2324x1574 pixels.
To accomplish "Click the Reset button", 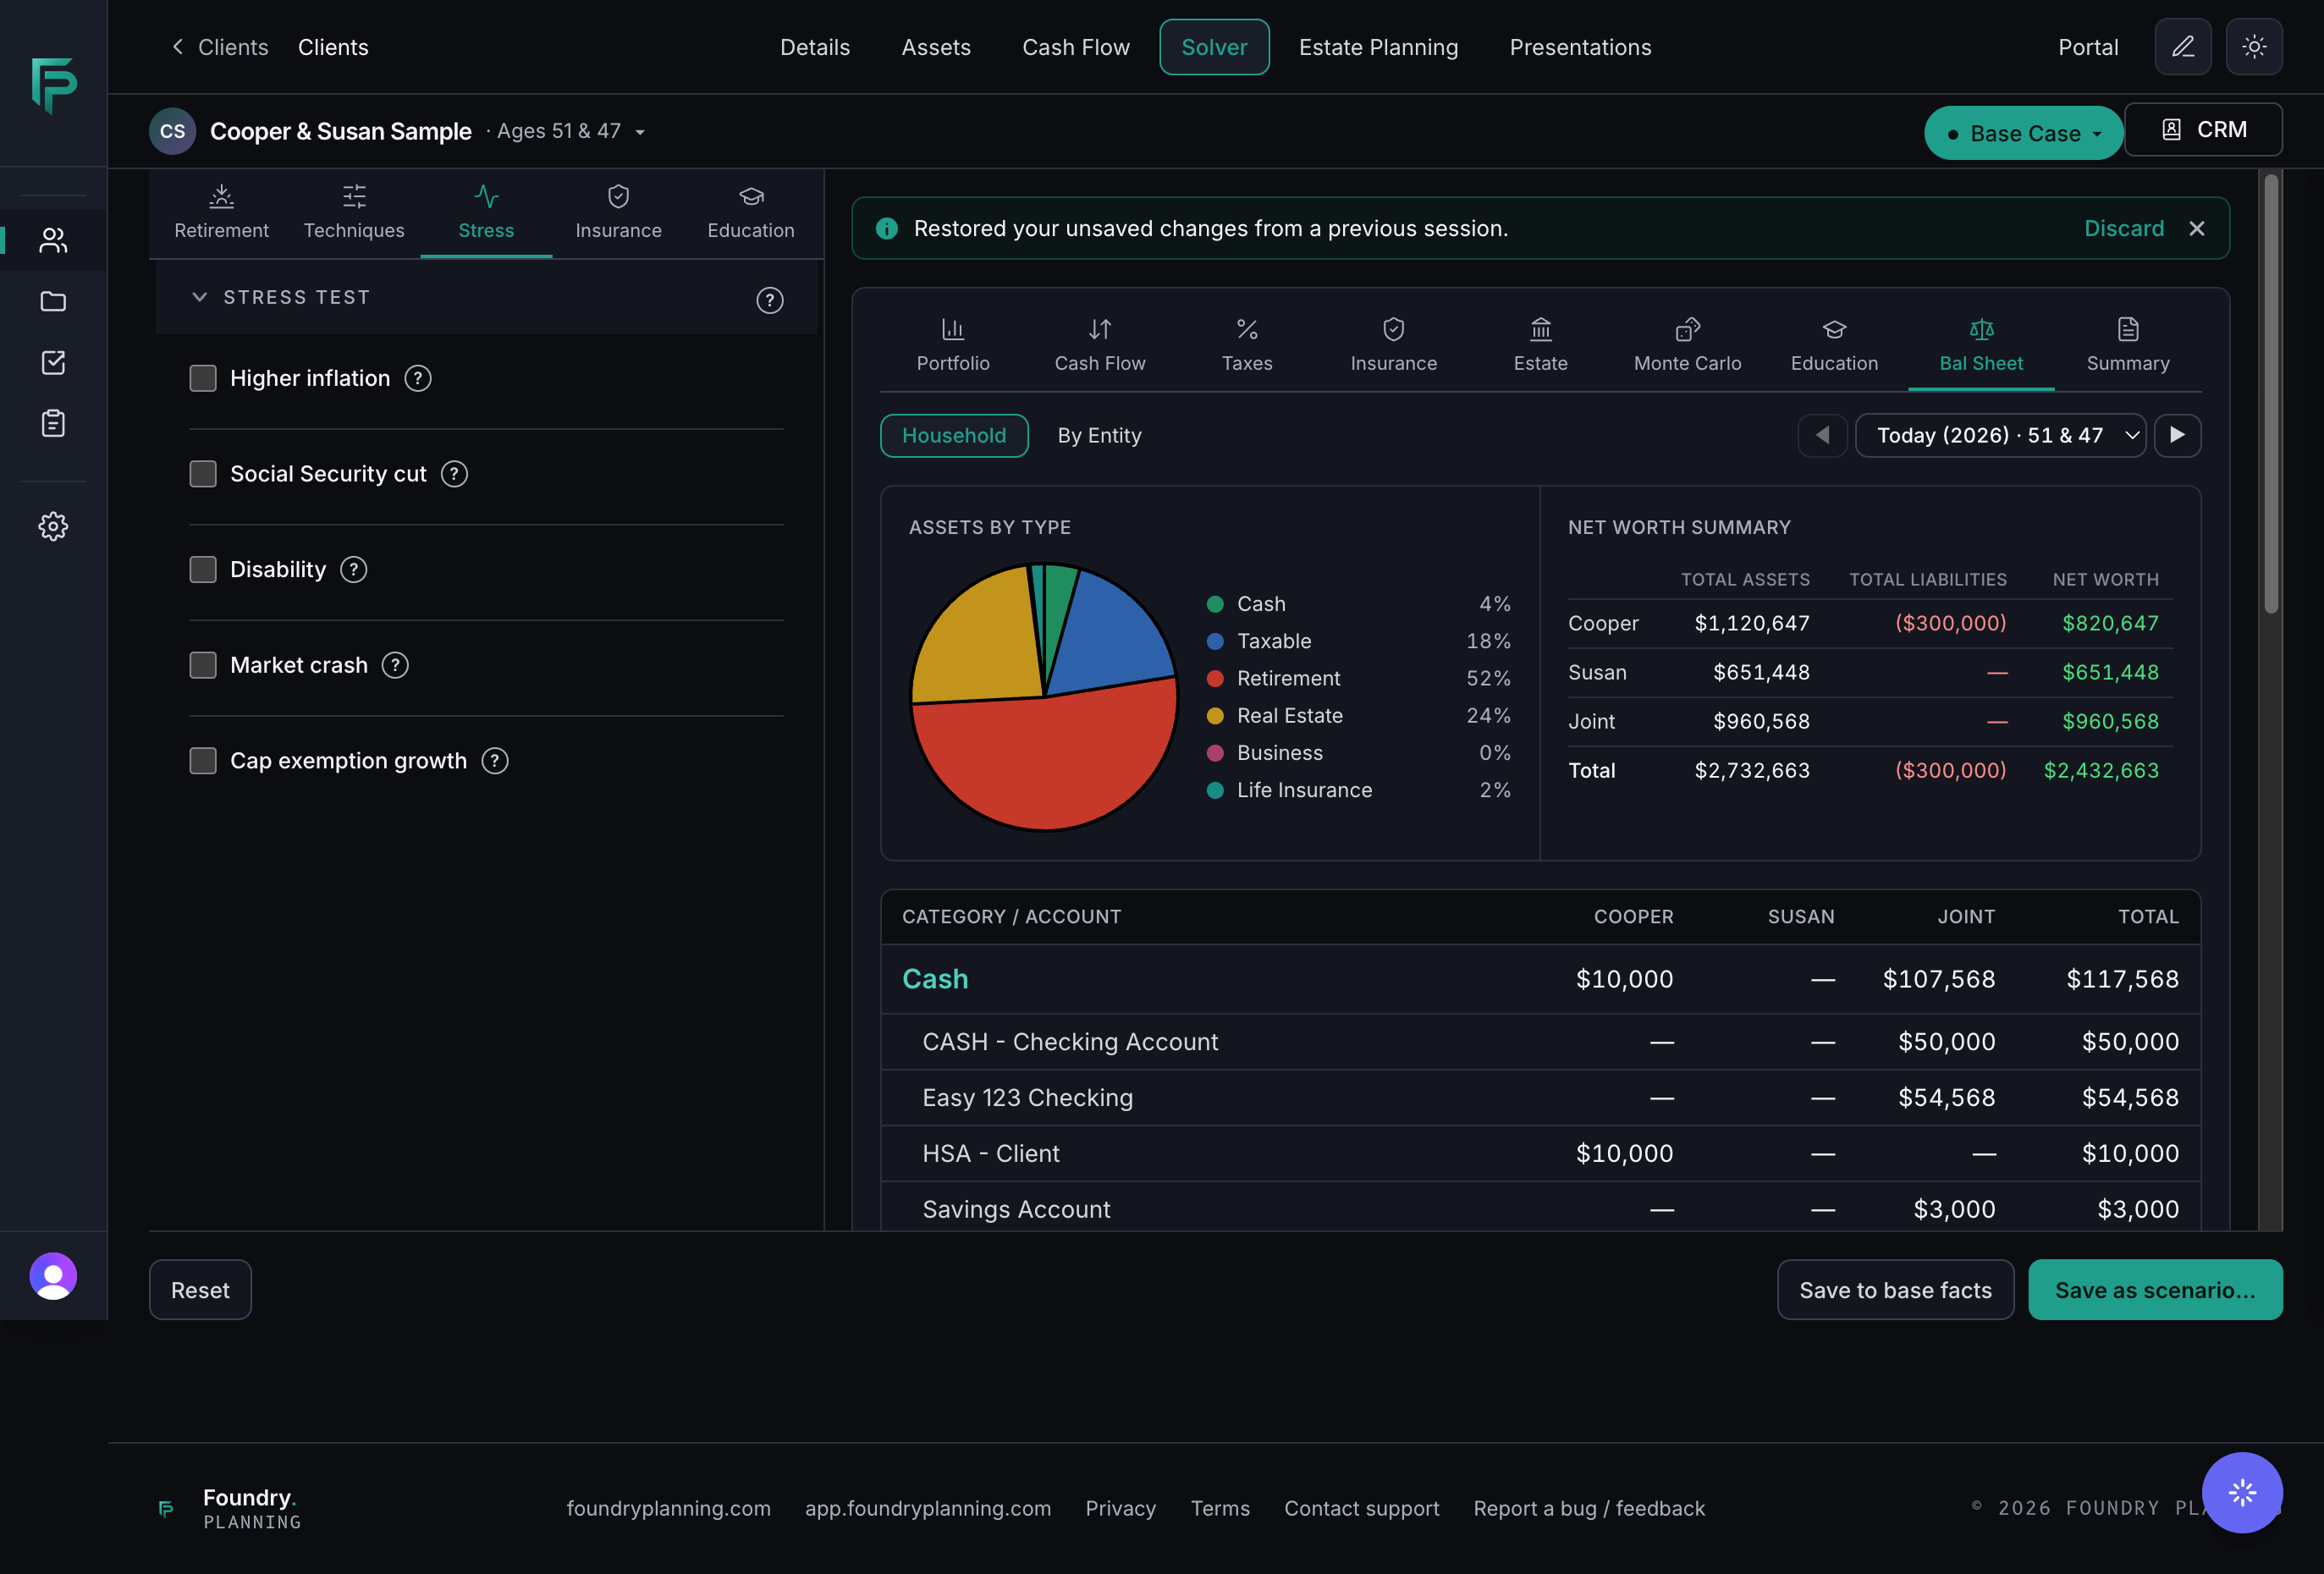I will tap(200, 1290).
